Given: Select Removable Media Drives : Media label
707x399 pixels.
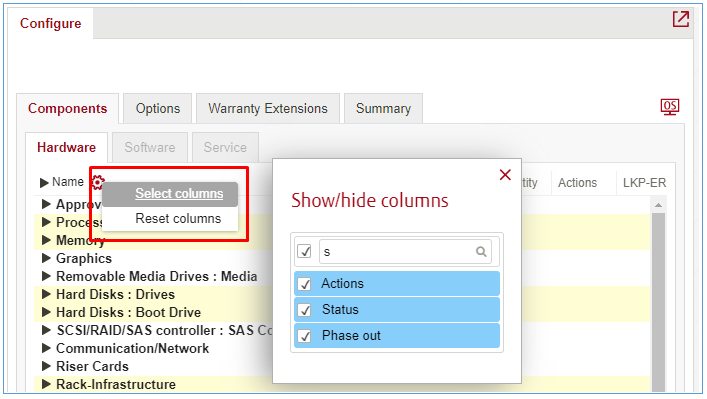Looking at the screenshot, I should coord(156,276).
